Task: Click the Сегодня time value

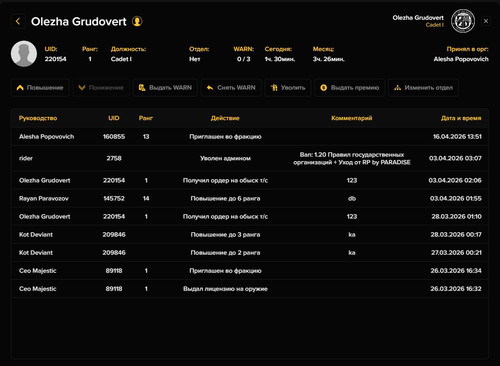Action: 280,59
